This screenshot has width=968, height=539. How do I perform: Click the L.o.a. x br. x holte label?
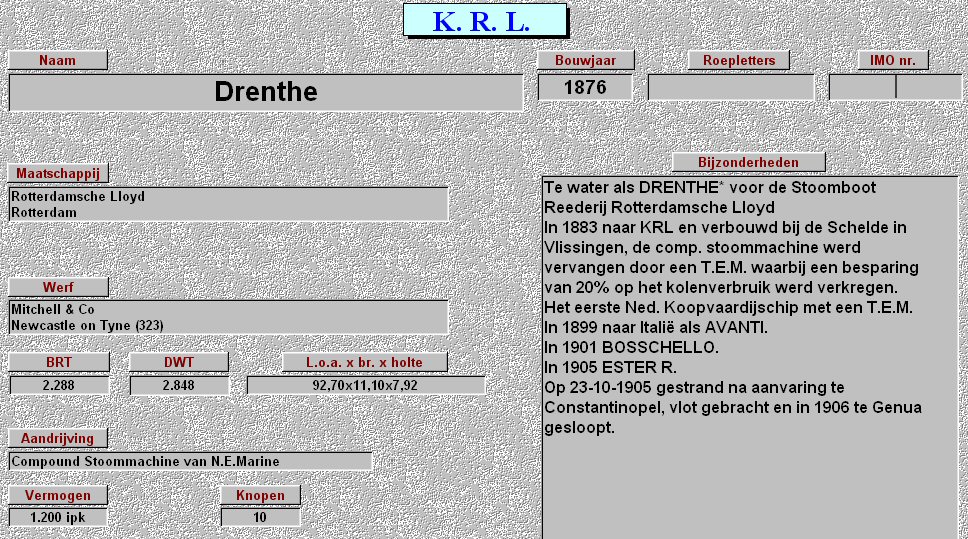pos(364,362)
